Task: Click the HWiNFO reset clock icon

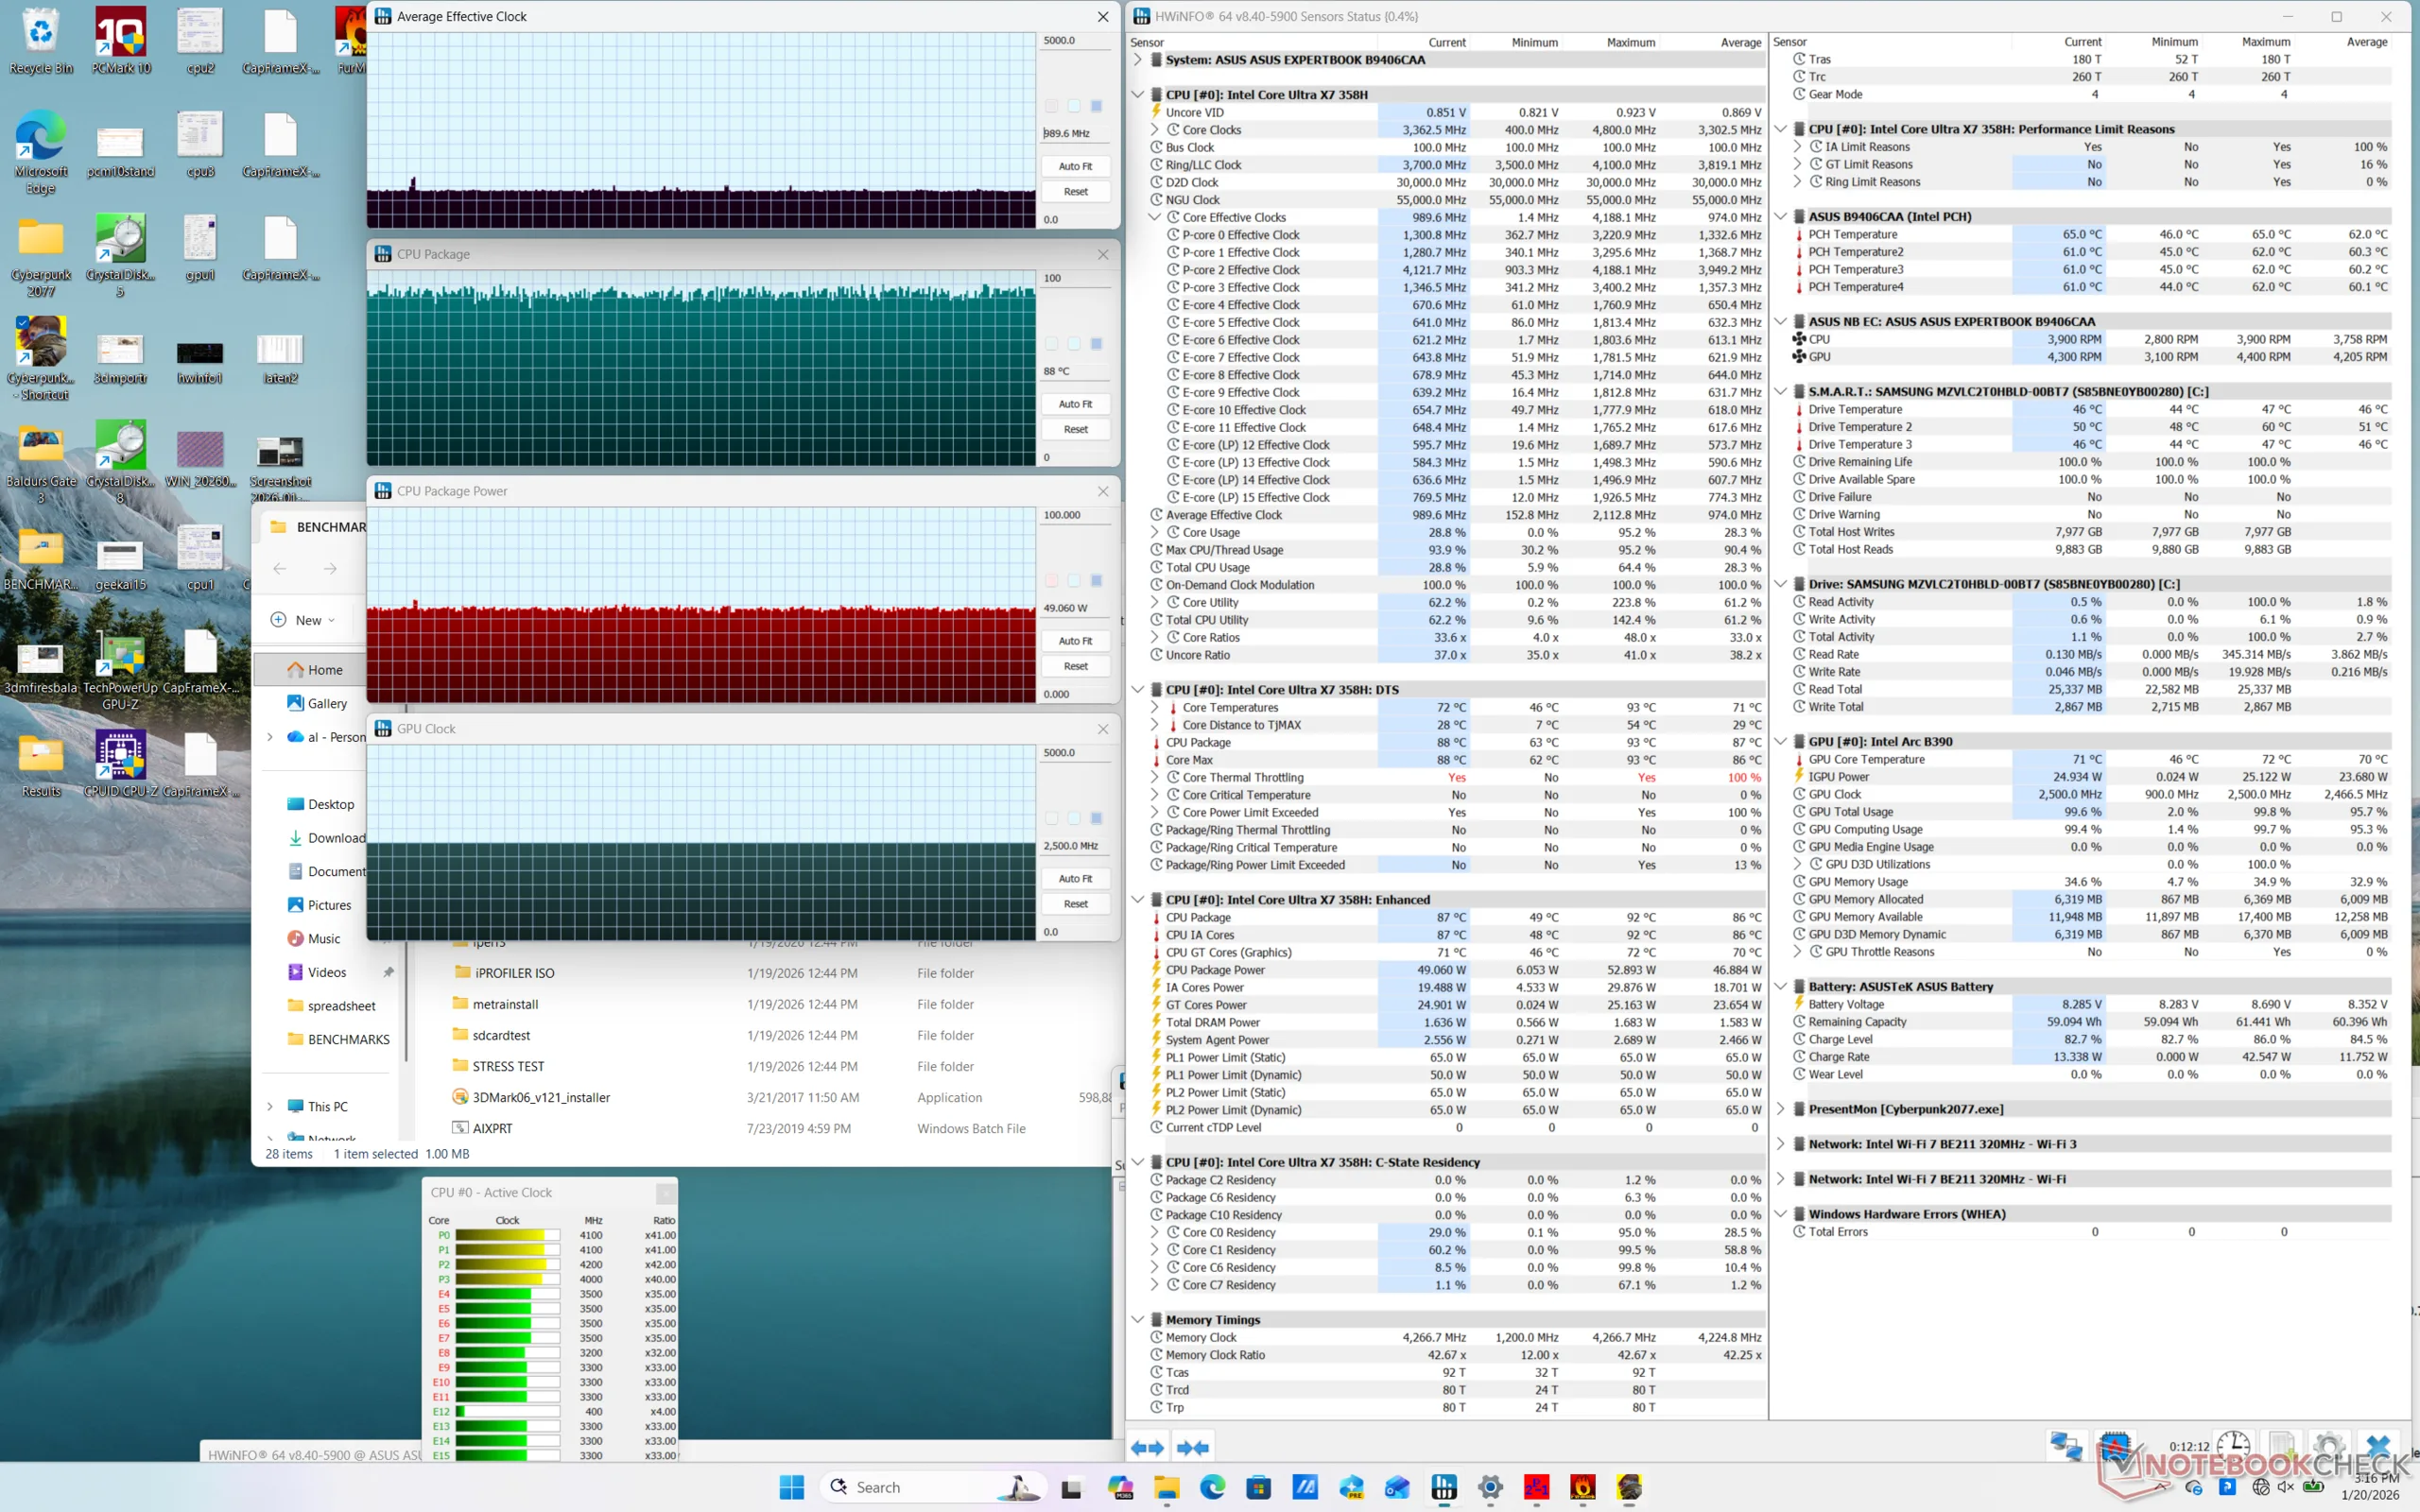Action: pyautogui.click(x=2233, y=1446)
